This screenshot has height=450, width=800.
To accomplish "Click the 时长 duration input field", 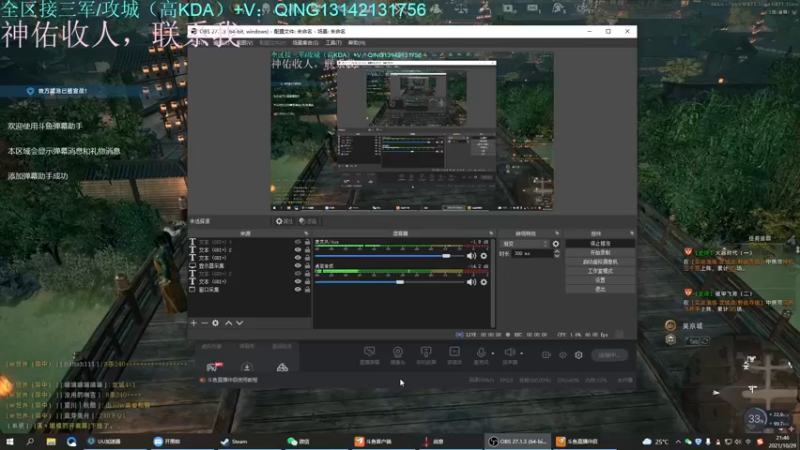I will 532,253.
